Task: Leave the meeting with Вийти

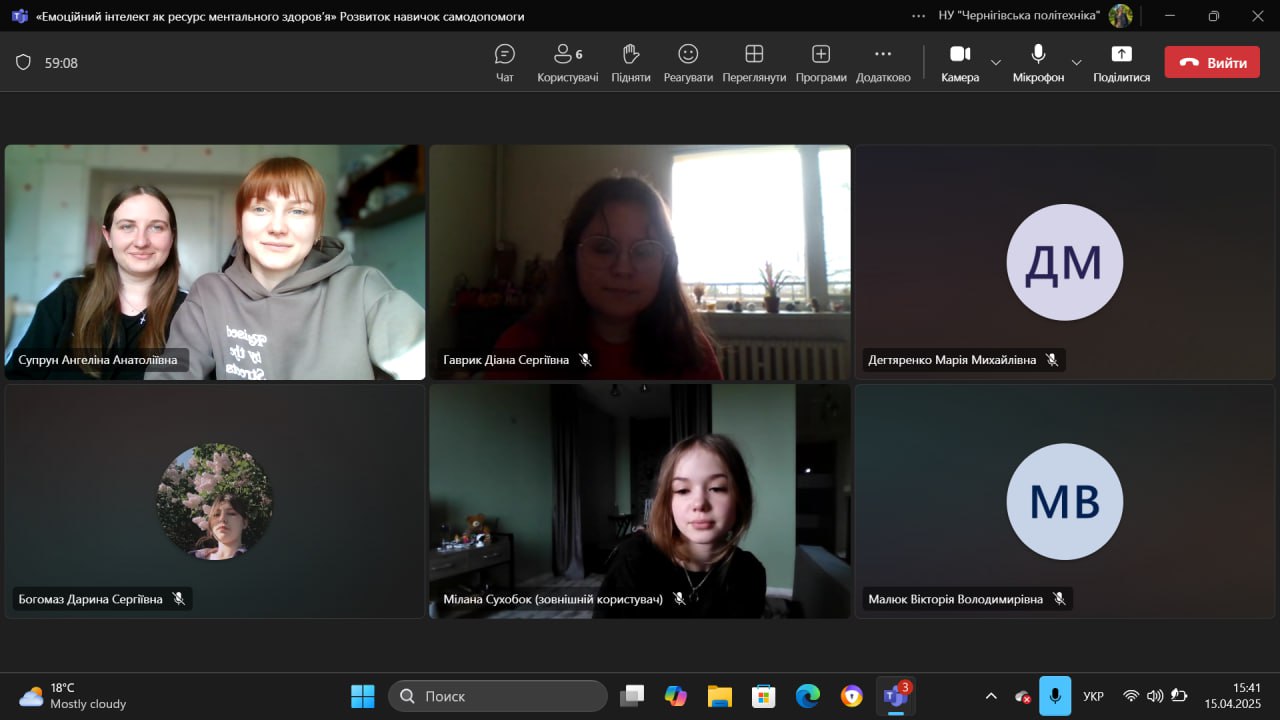Action: tap(1212, 62)
